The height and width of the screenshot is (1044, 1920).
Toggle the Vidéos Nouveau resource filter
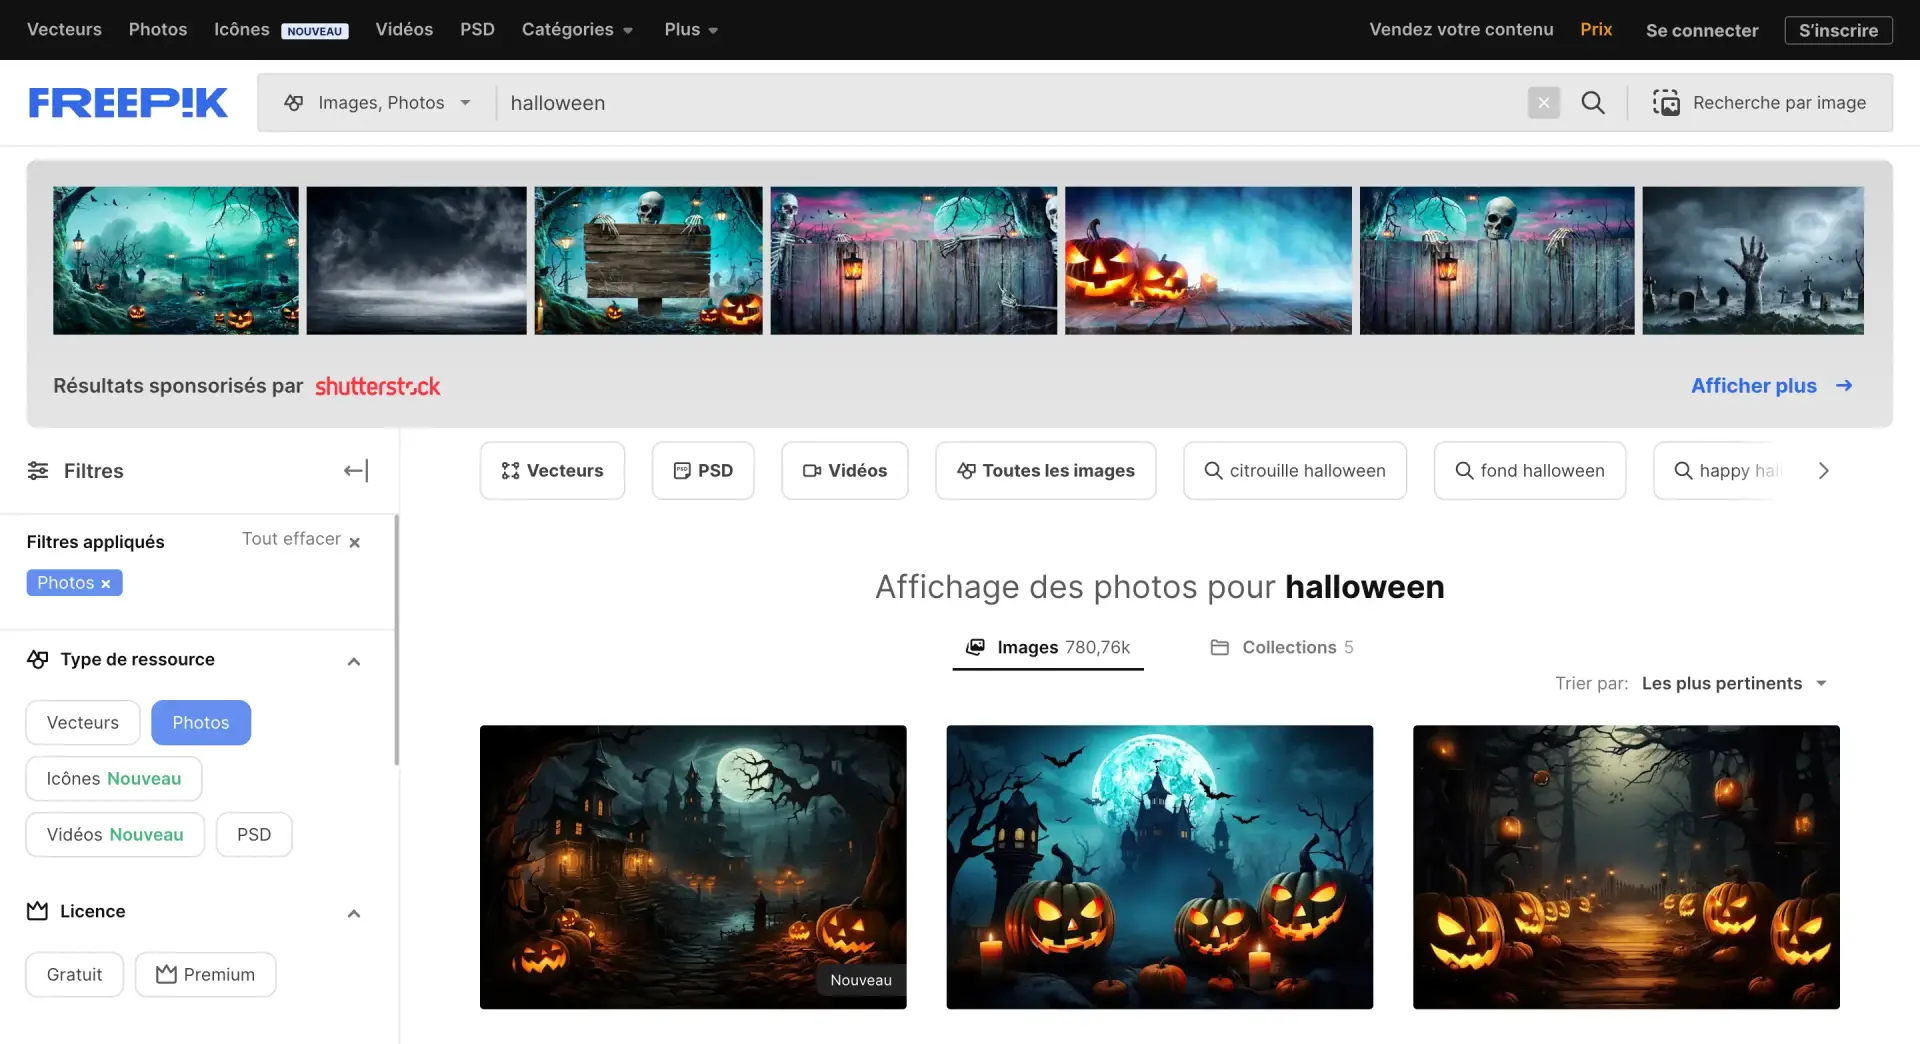tap(115, 835)
